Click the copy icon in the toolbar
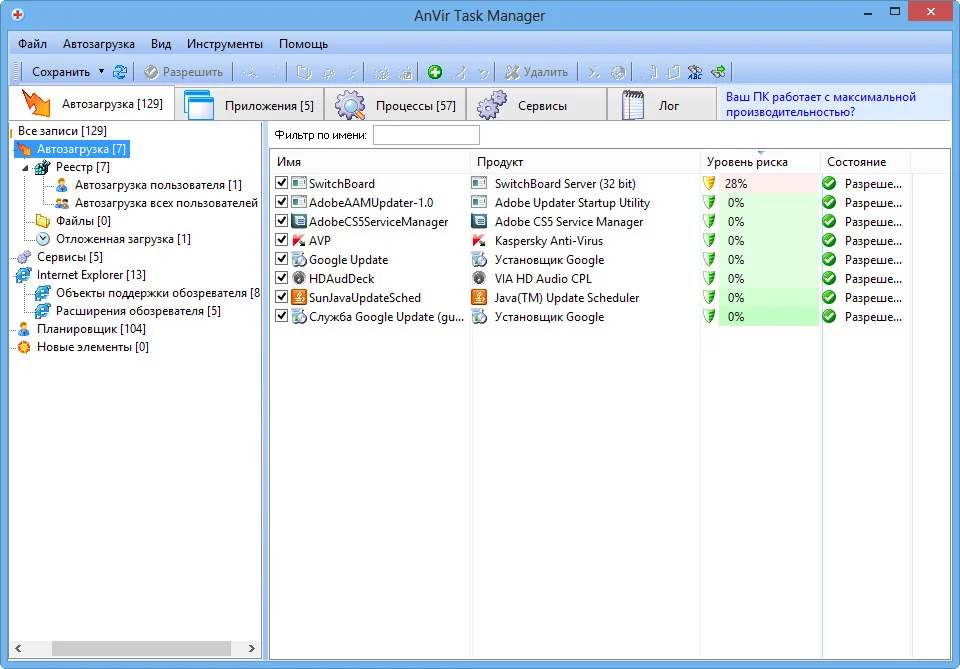 304,72
